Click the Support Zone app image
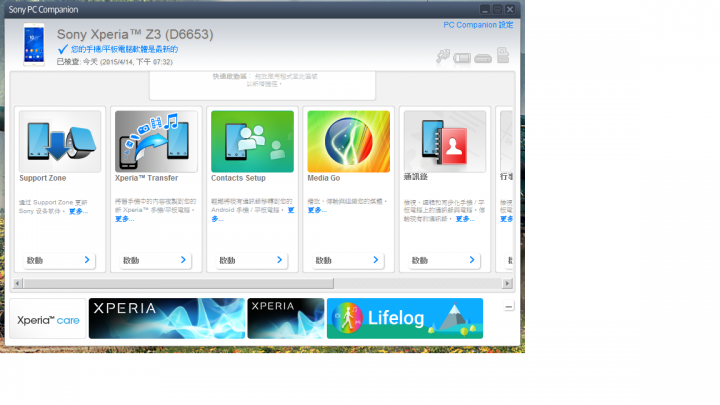This screenshot has height=405, width=720. point(60,141)
